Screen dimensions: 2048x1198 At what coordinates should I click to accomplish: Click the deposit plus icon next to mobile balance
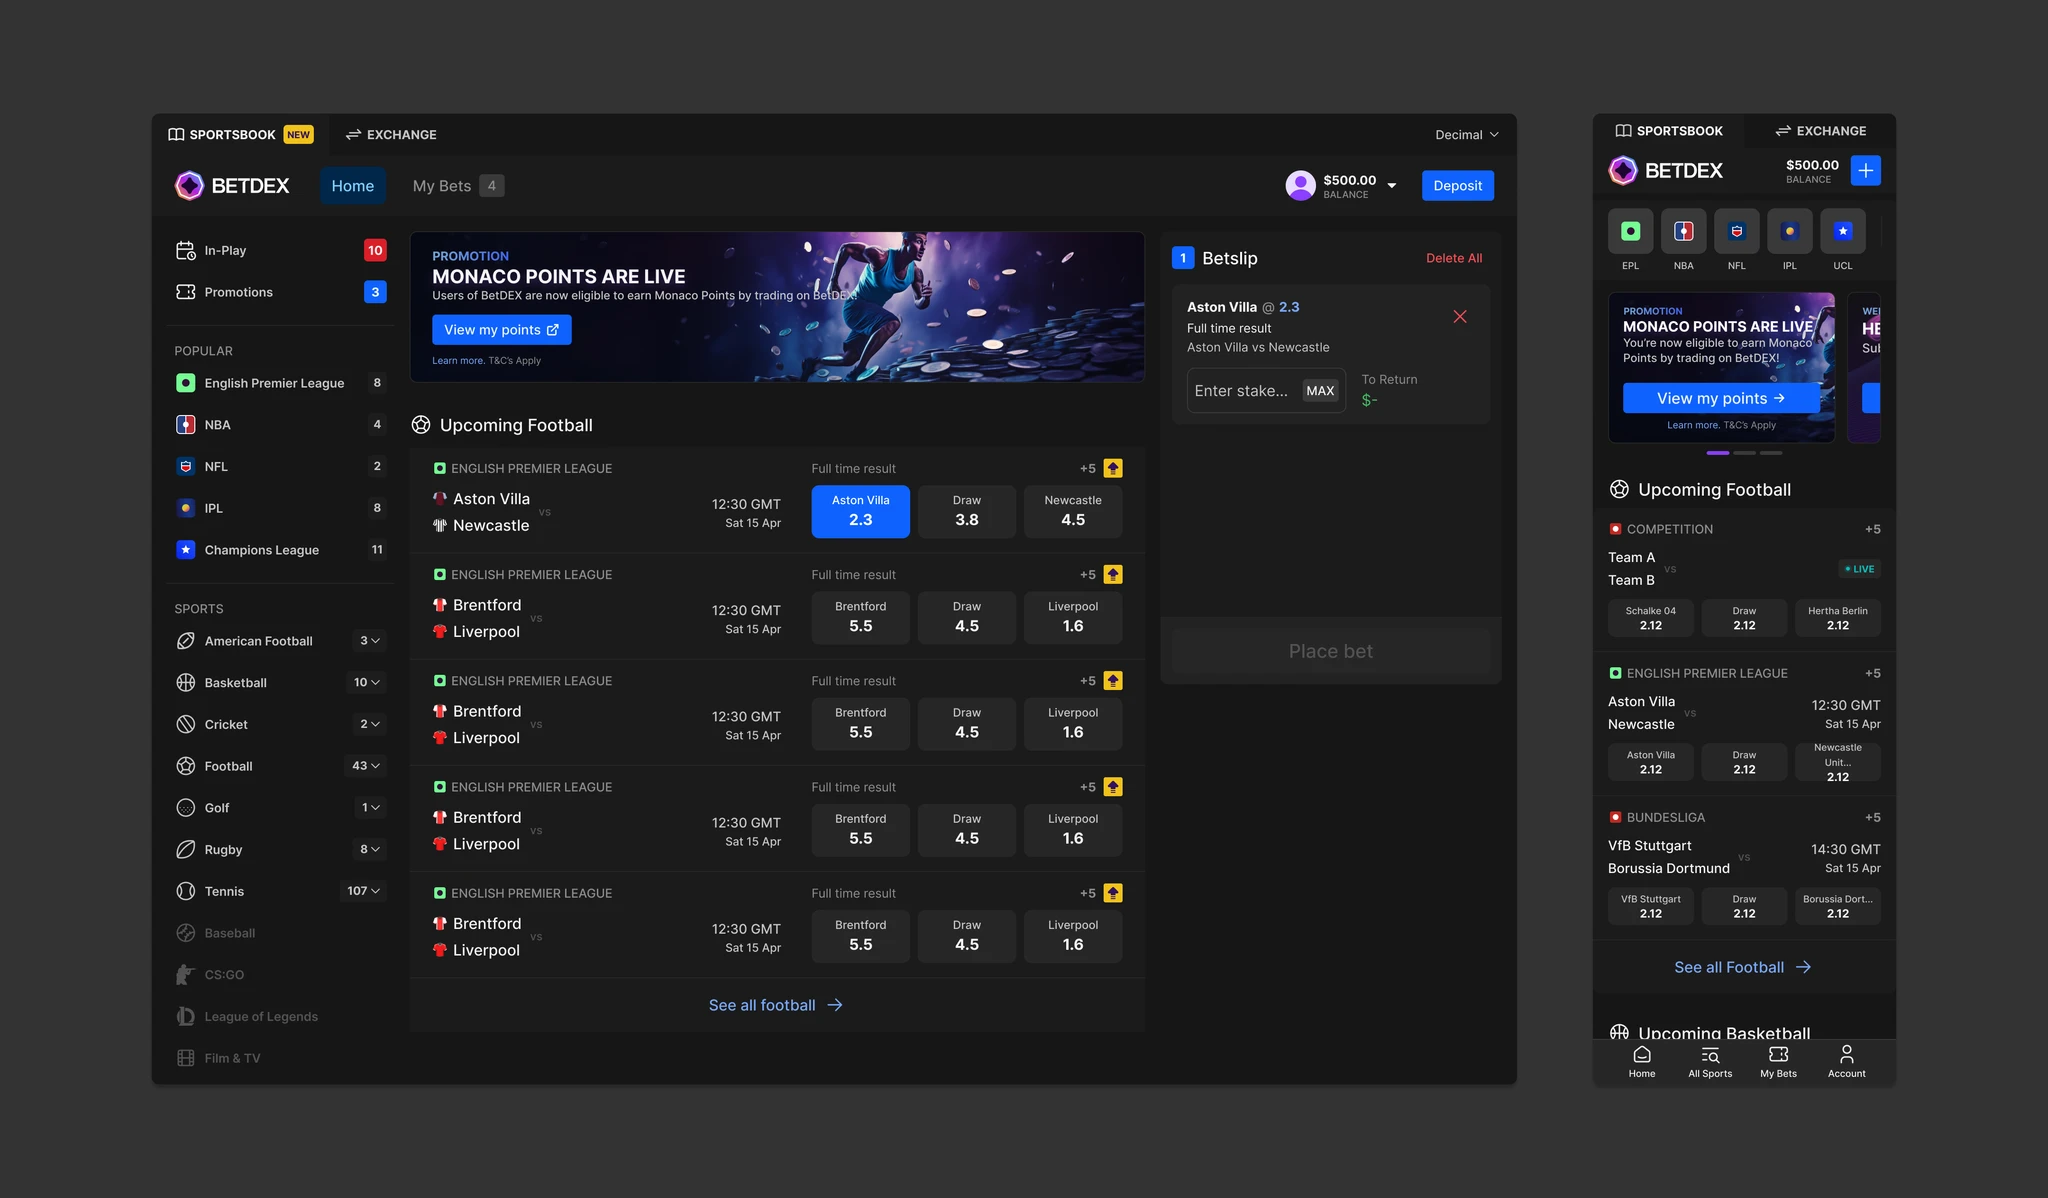tap(1866, 170)
